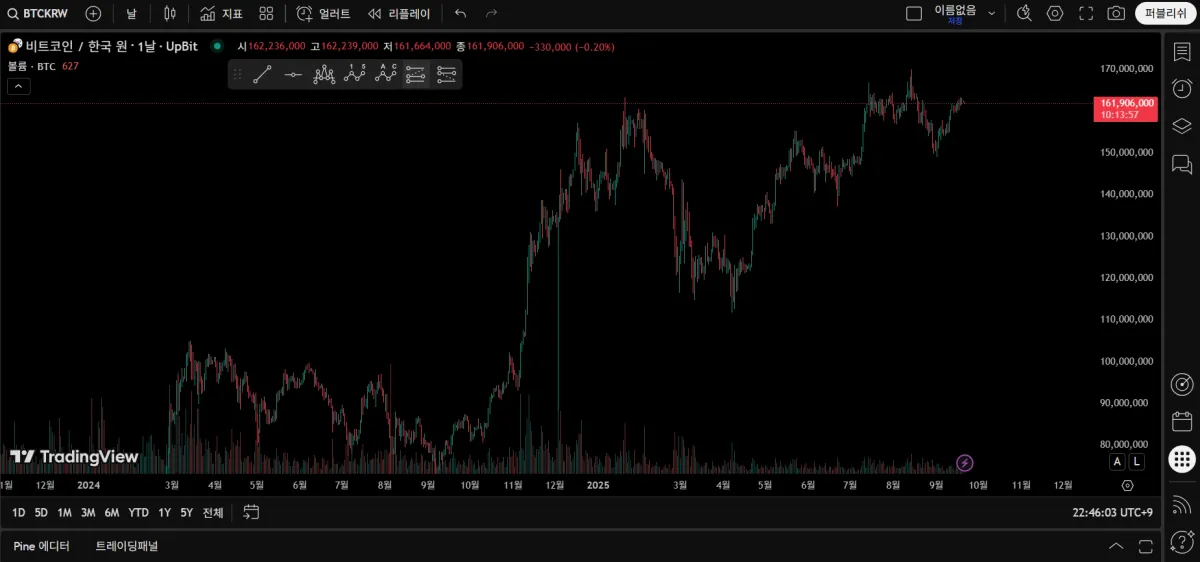Viewport: 1200px width, 562px height.
Task: Click the purple lightning event marker
Action: point(965,463)
